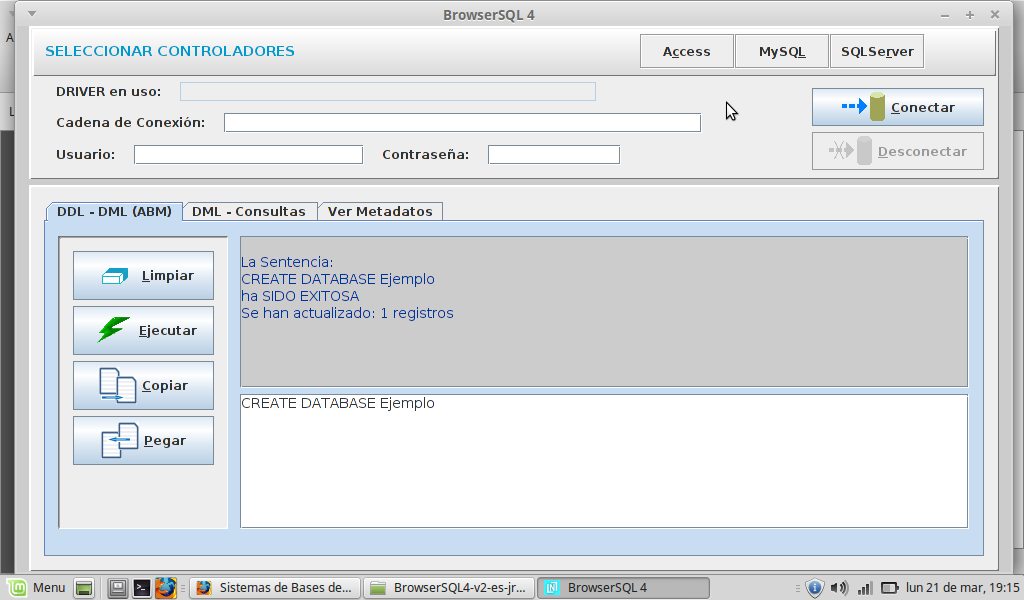Click the volume speaker tray icon

[x=839, y=588]
